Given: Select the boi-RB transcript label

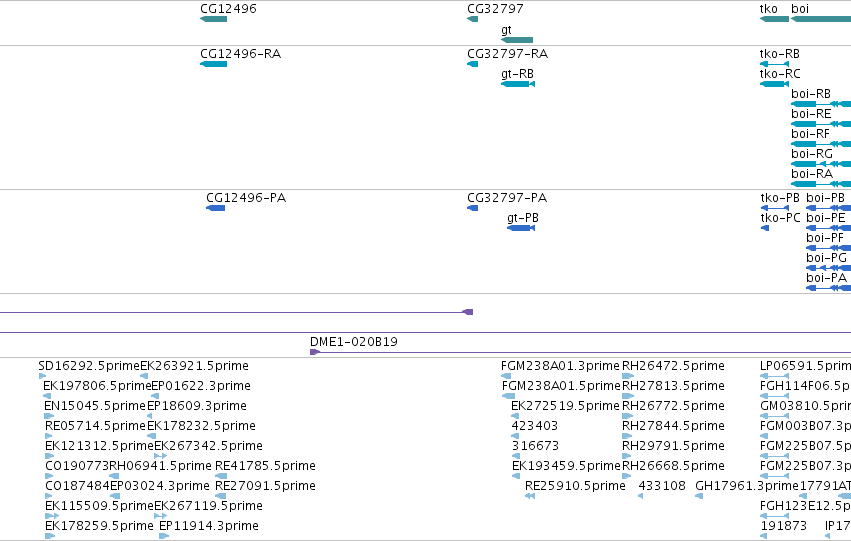Looking at the screenshot, I should pyautogui.click(x=811, y=94).
